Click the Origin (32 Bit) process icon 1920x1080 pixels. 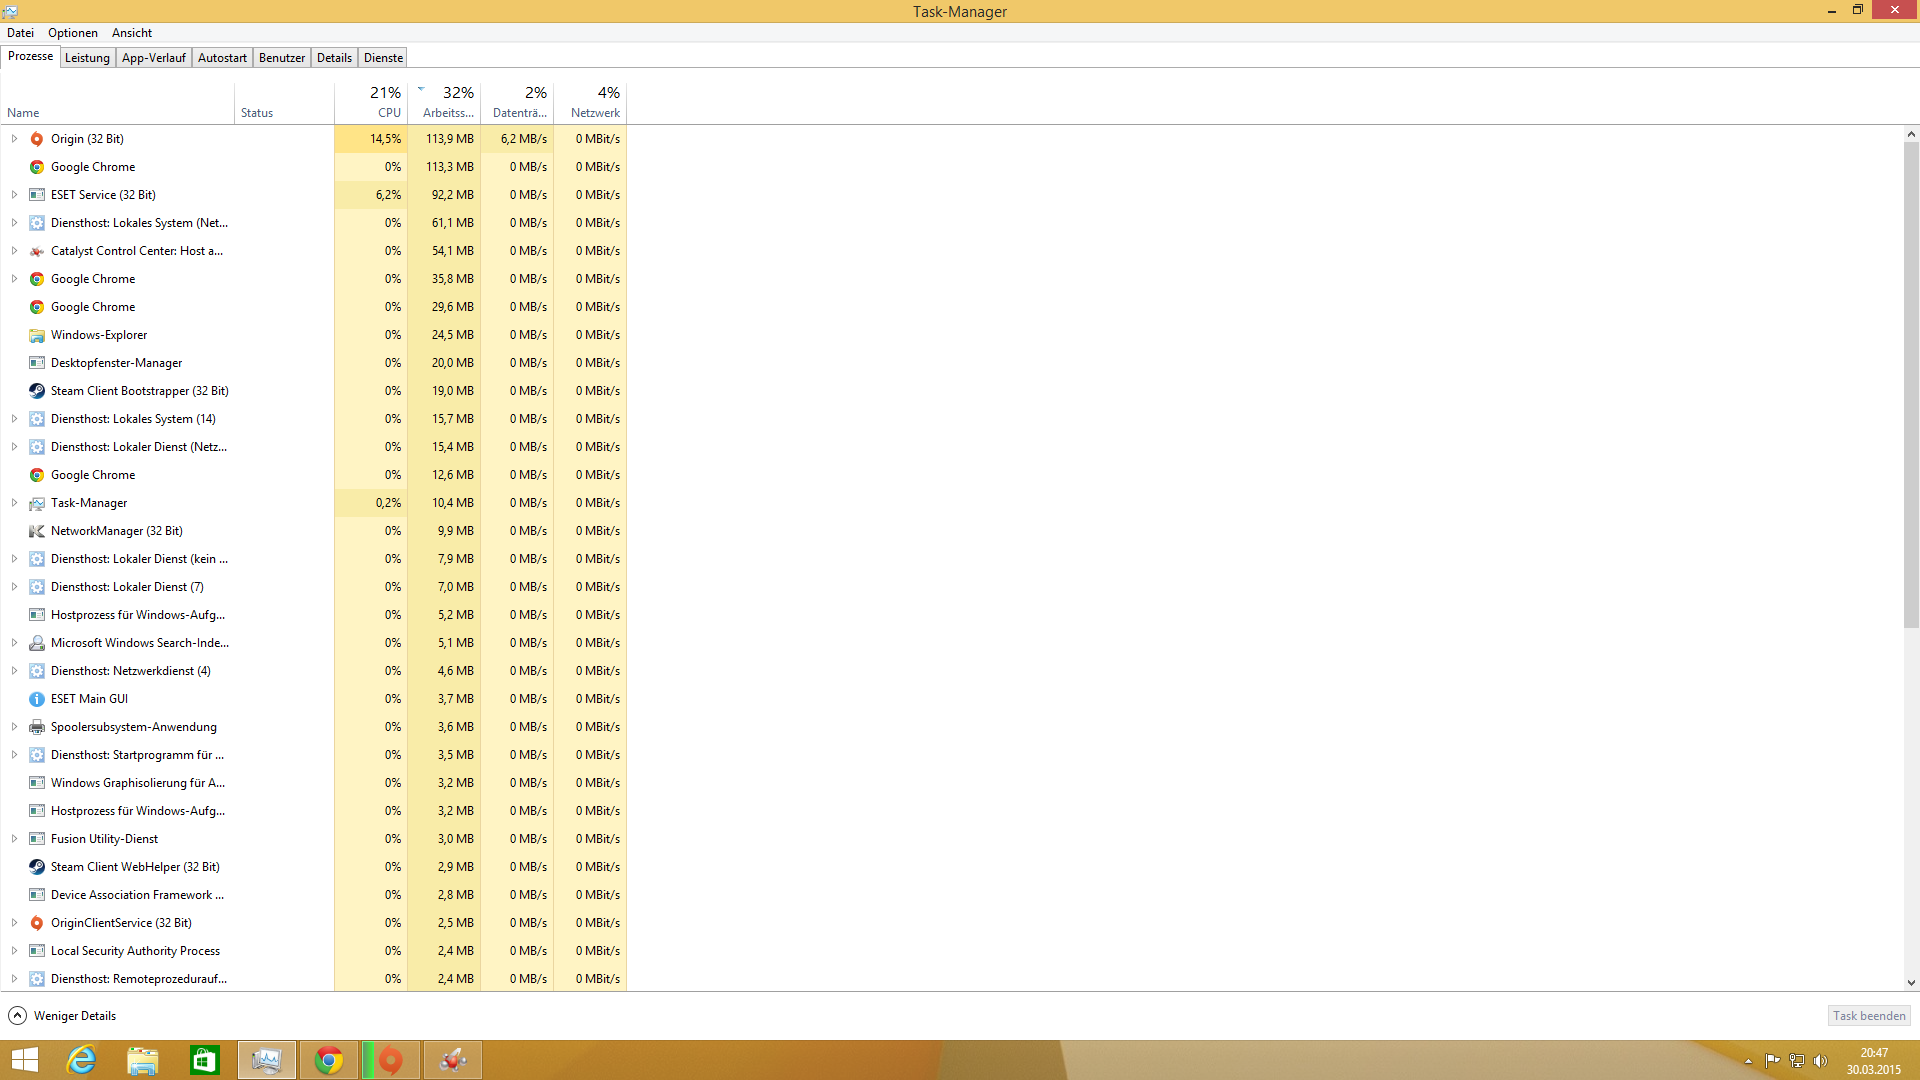37,139
